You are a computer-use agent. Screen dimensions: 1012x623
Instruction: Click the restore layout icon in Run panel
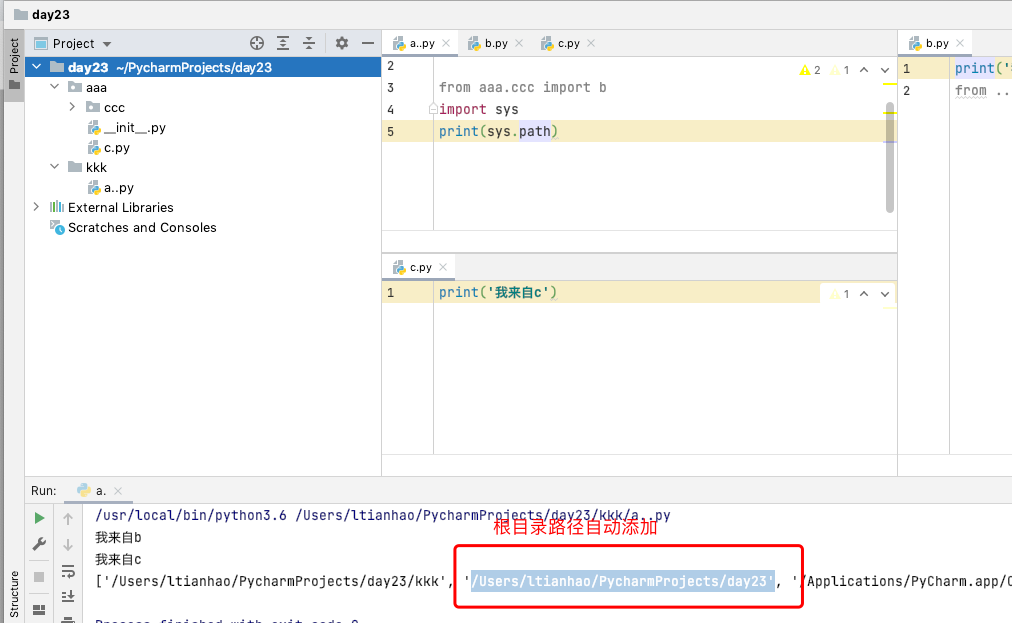pyautogui.click(x=39, y=609)
